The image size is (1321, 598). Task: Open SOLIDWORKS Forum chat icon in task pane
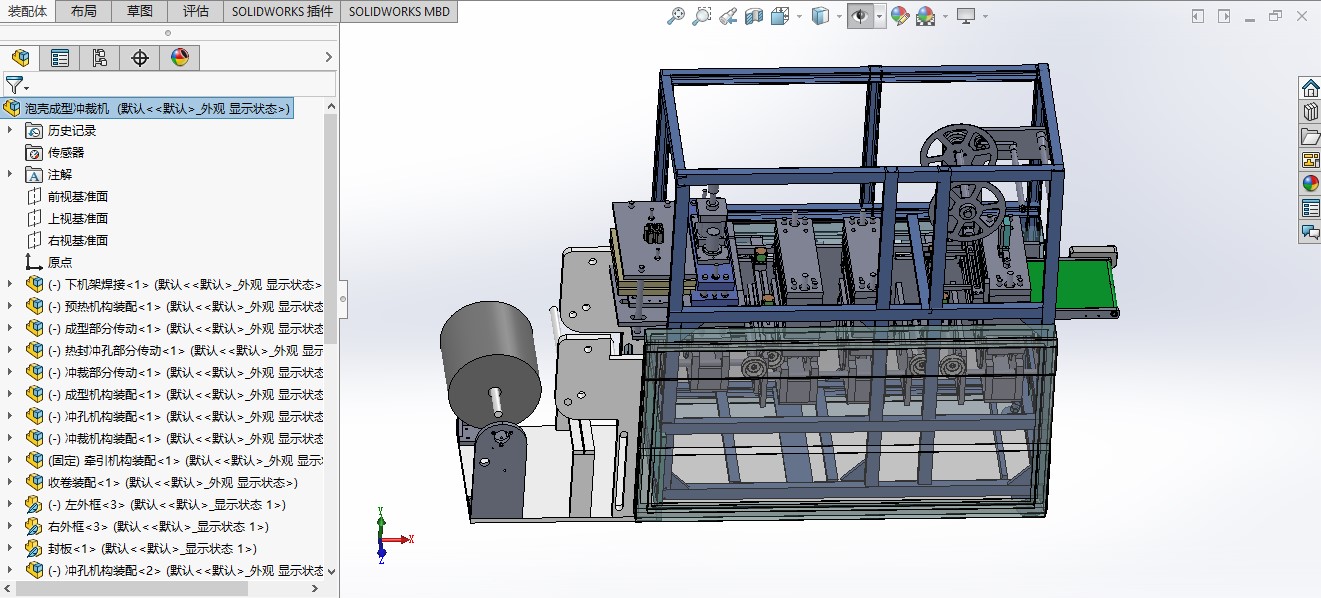1310,232
